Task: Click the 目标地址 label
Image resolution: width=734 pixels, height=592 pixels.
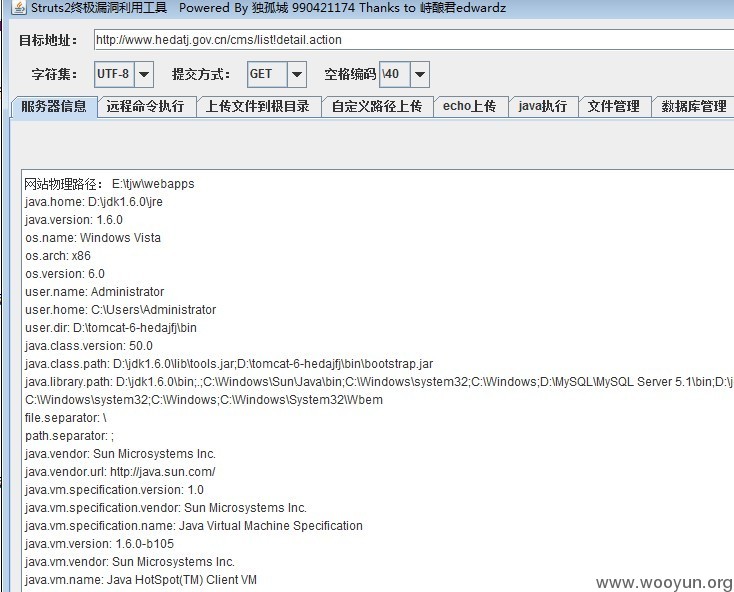Action: 48,40
